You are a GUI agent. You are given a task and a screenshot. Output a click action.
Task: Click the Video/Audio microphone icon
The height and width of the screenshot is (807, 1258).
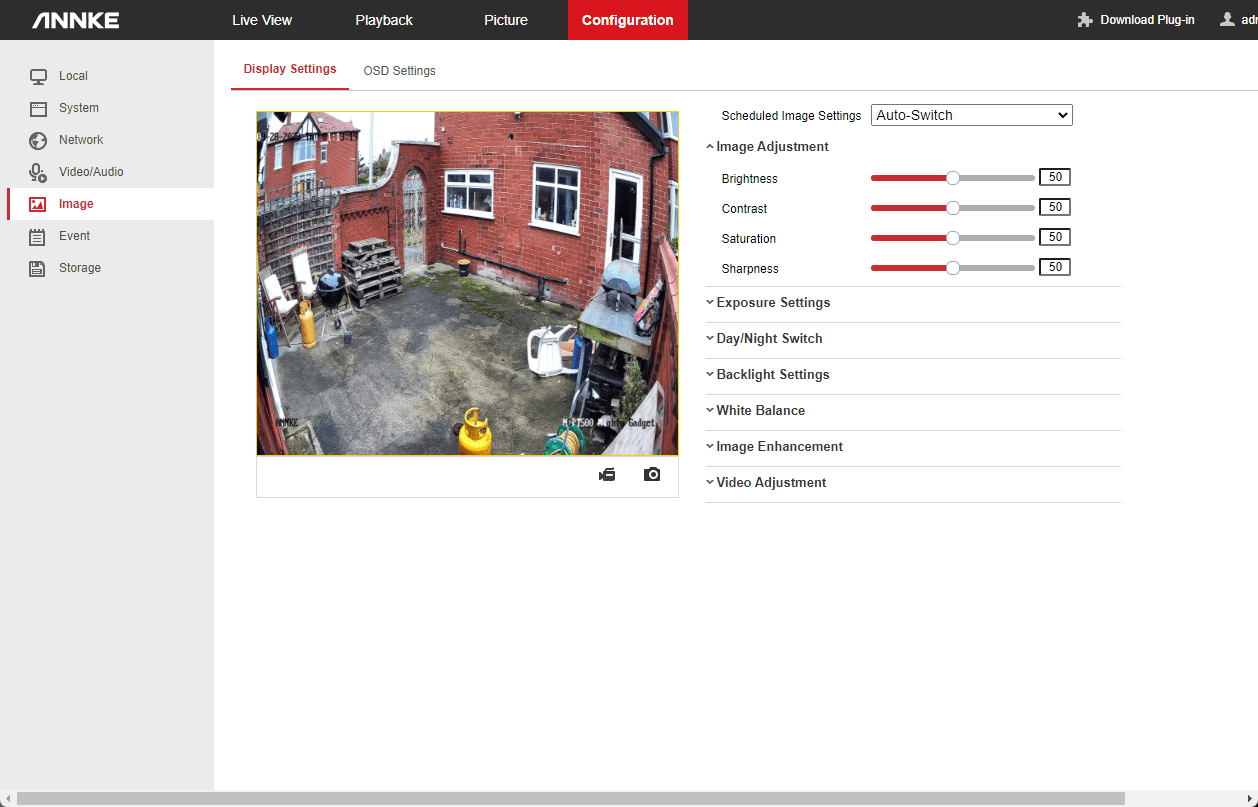pos(38,172)
